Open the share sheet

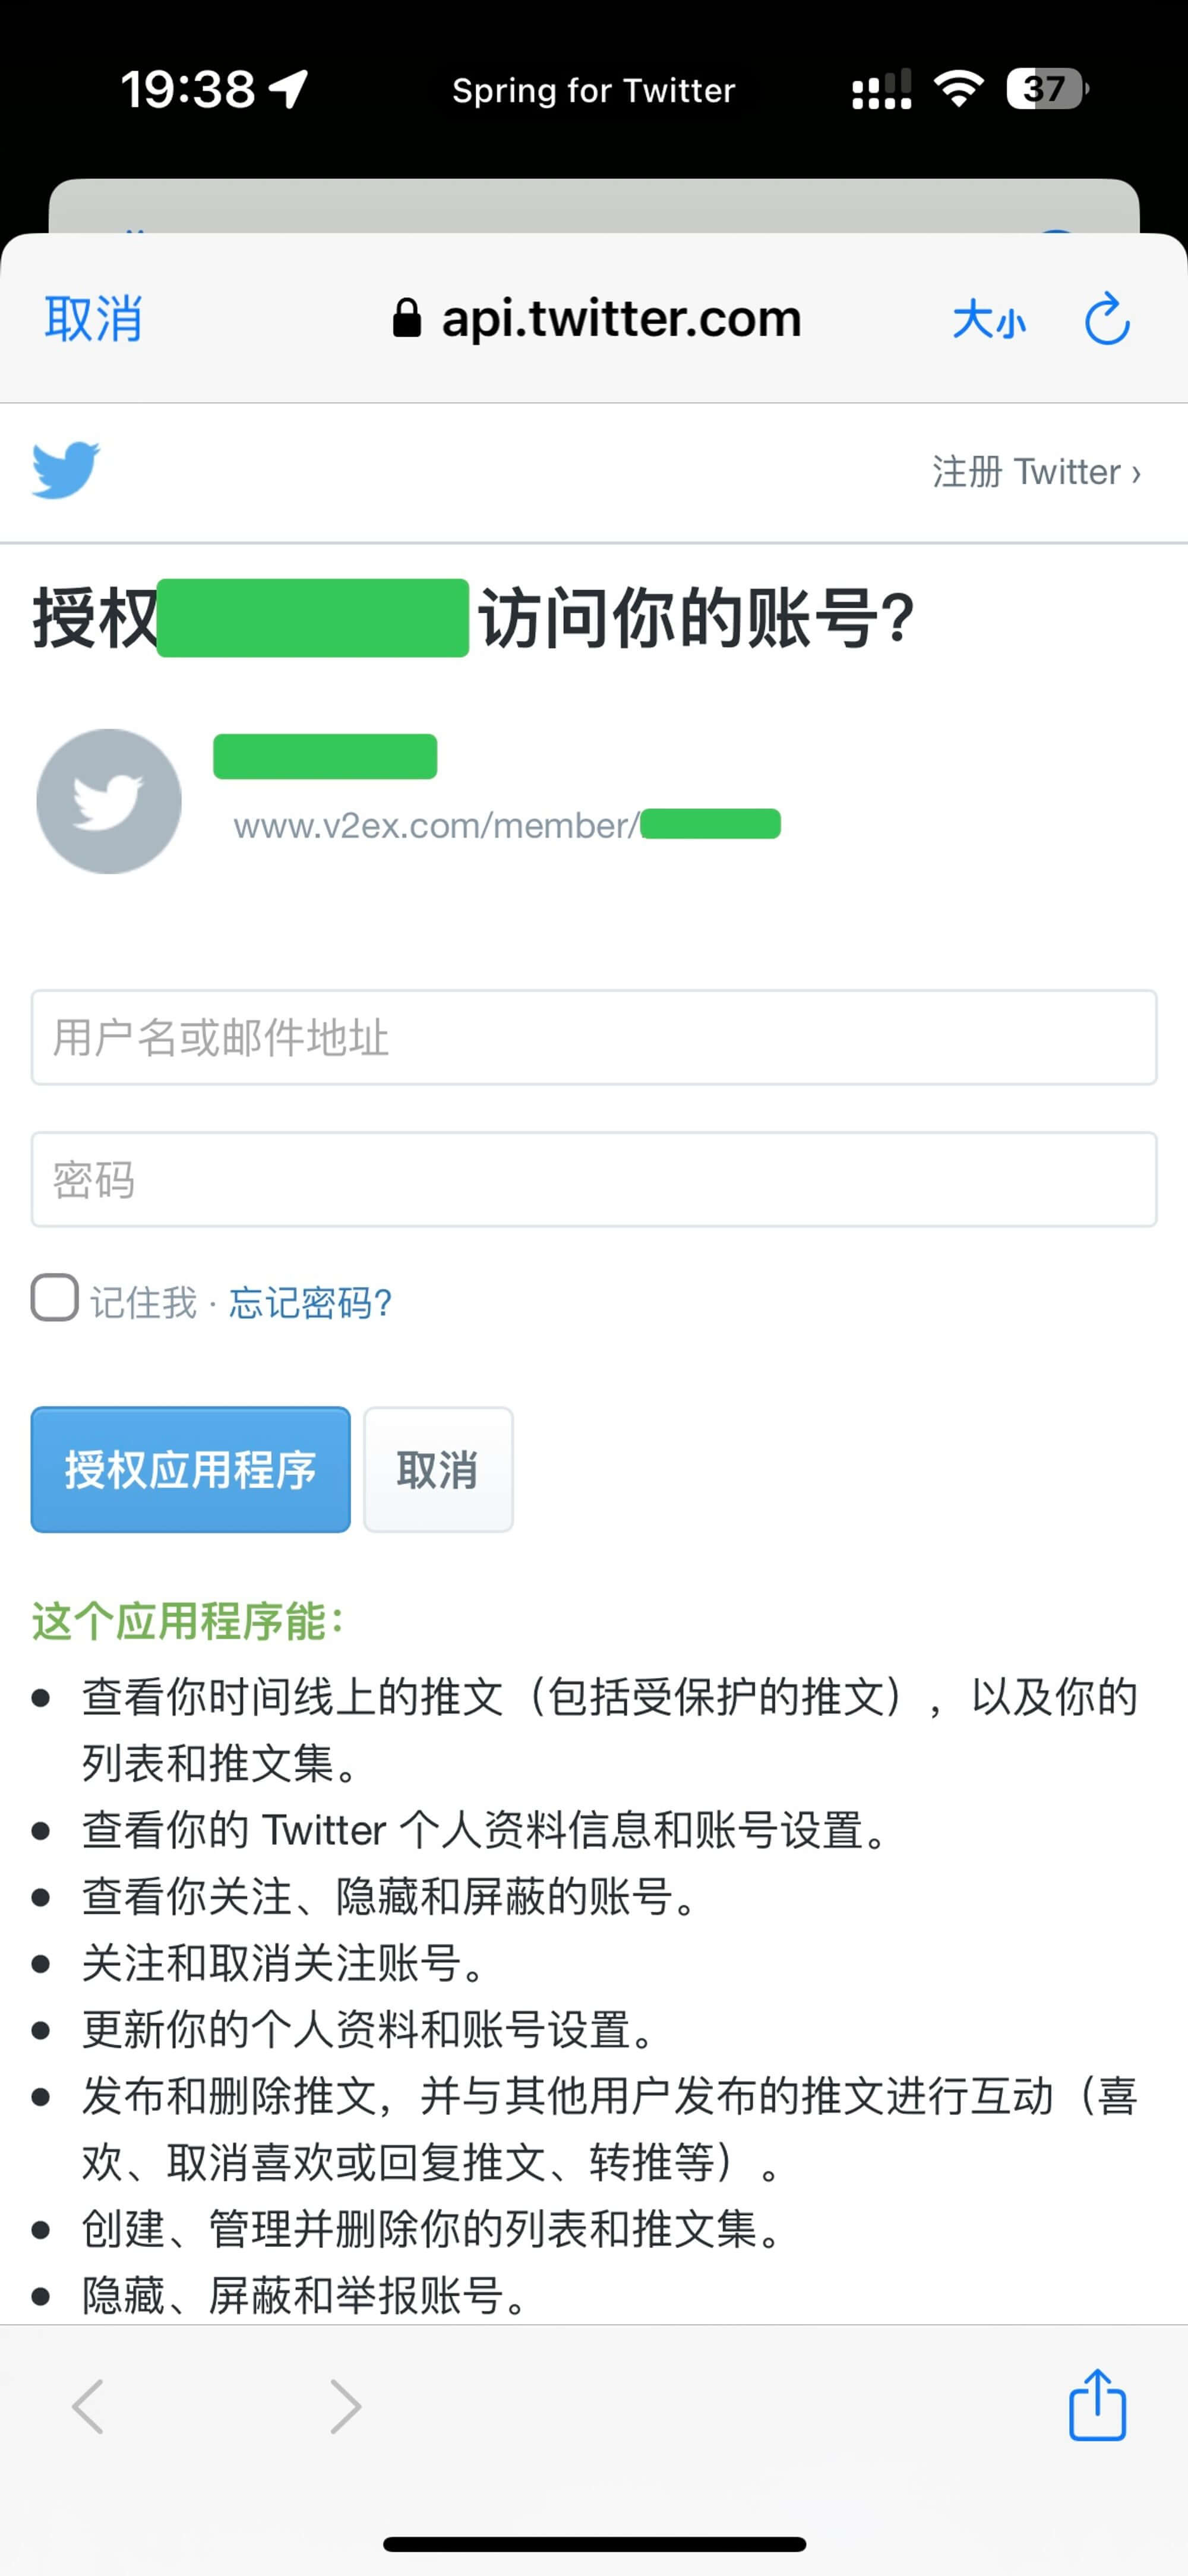tap(1098, 2406)
